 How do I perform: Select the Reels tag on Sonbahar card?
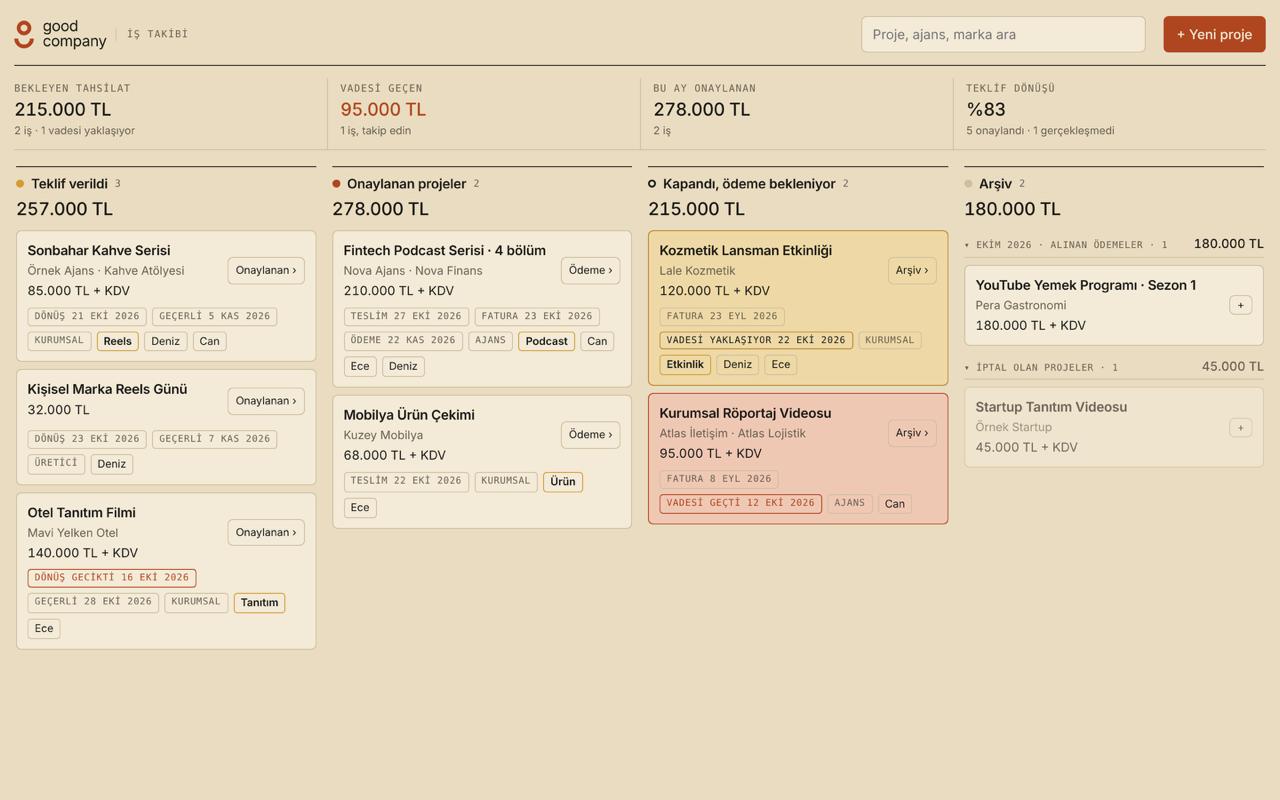pyautogui.click(x=117, y=341)
